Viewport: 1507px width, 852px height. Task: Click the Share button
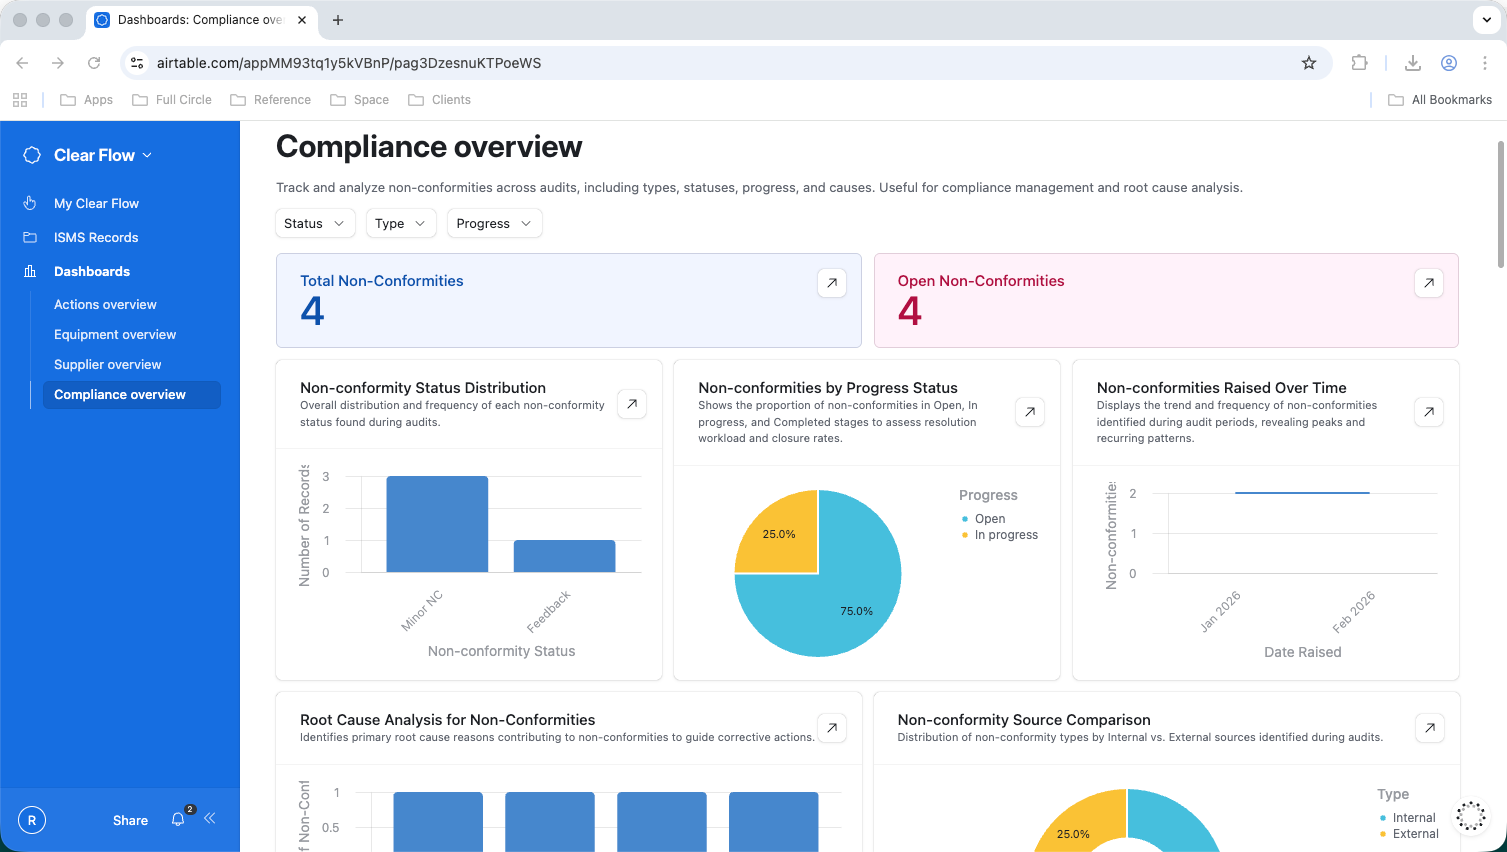point(130,820)
